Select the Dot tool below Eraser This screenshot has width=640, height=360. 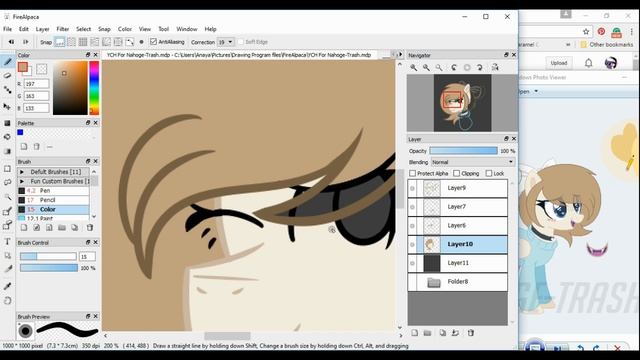pos(7,90)
